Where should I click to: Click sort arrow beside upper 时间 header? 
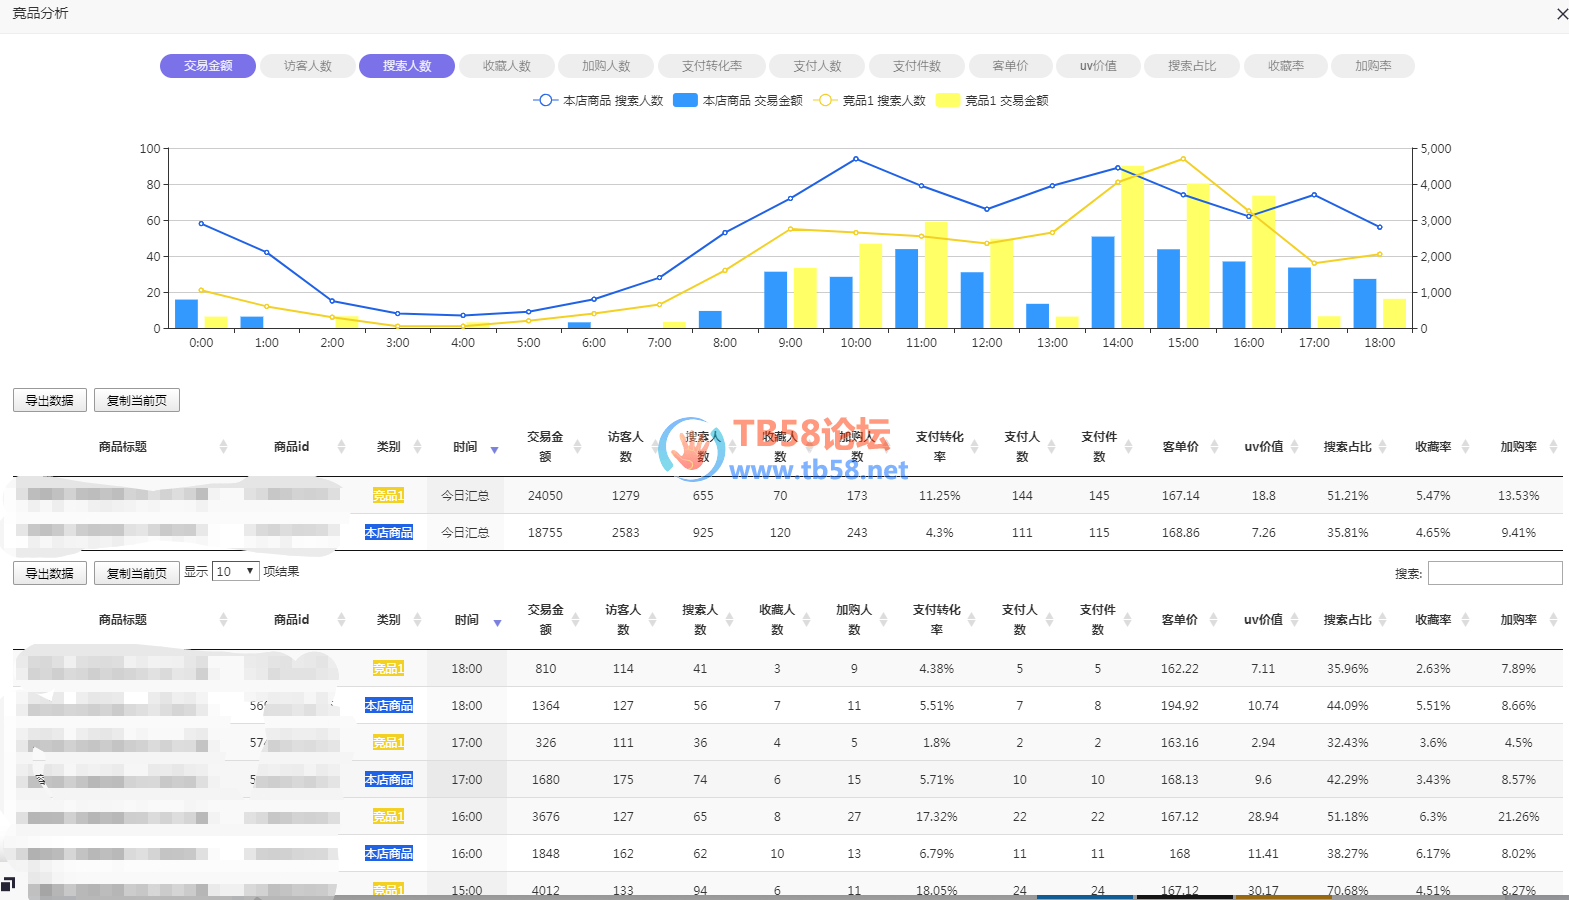tap(494, 450)
